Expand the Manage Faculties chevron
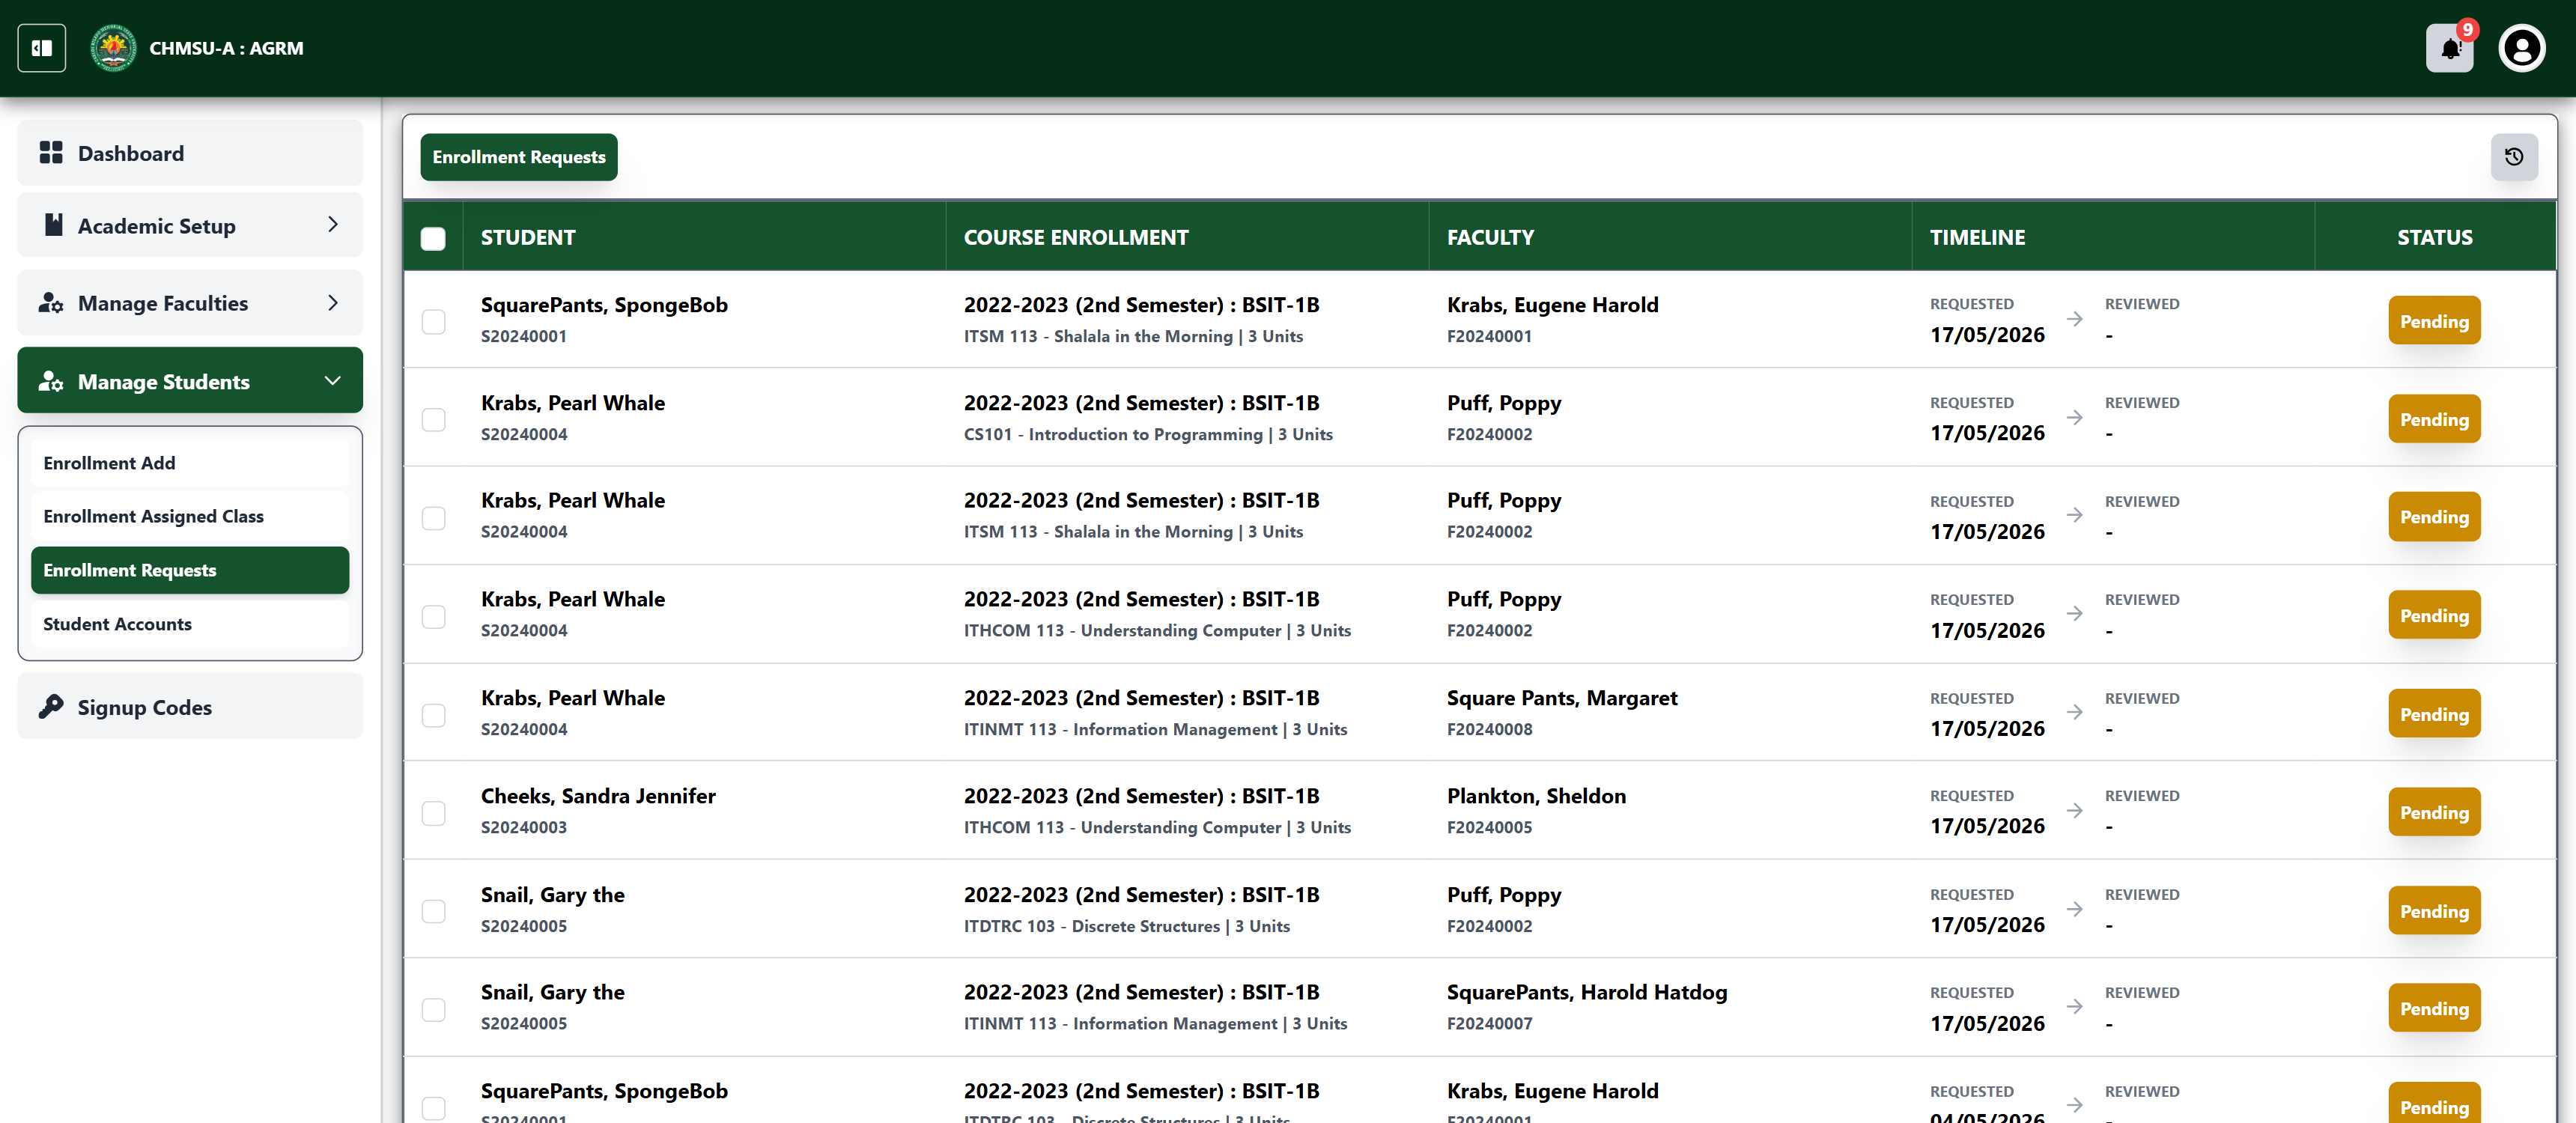The height and width of the screenshot is (1123, 2576). (333, 303)
